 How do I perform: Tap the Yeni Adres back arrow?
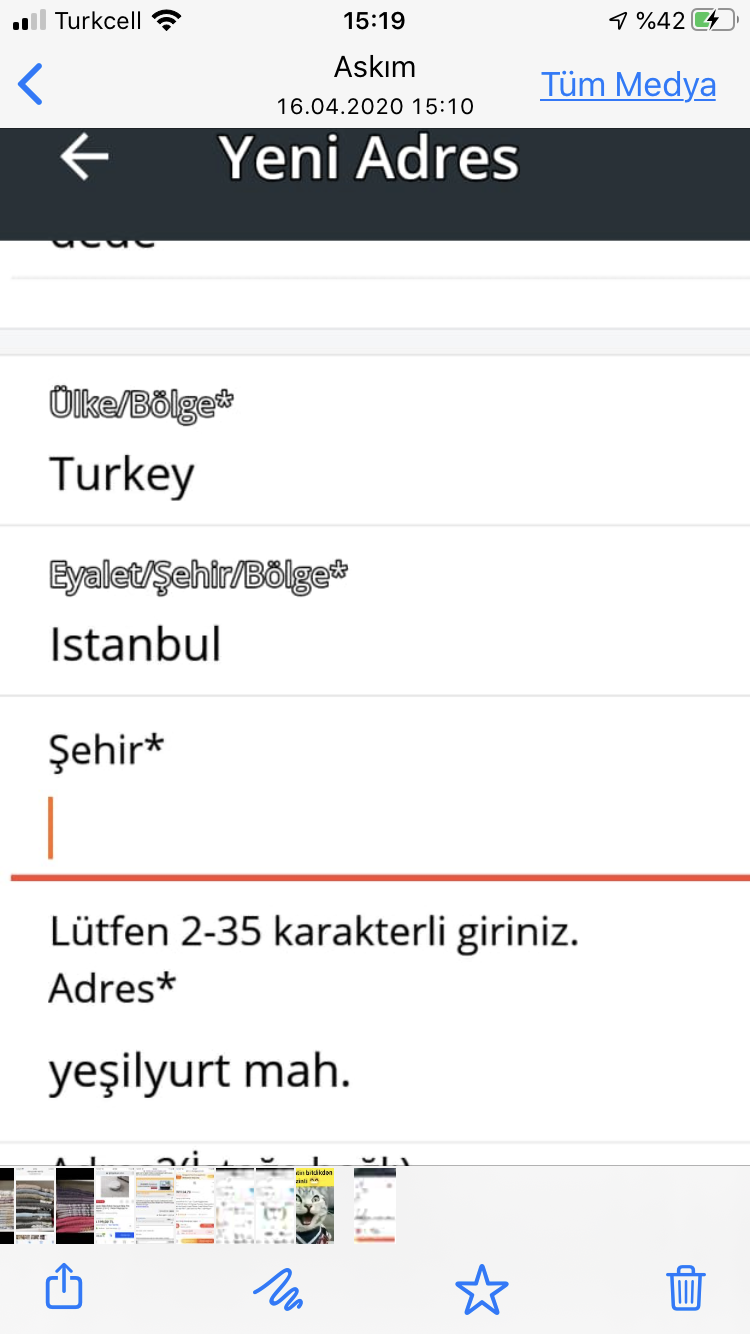tap(84, 158)
